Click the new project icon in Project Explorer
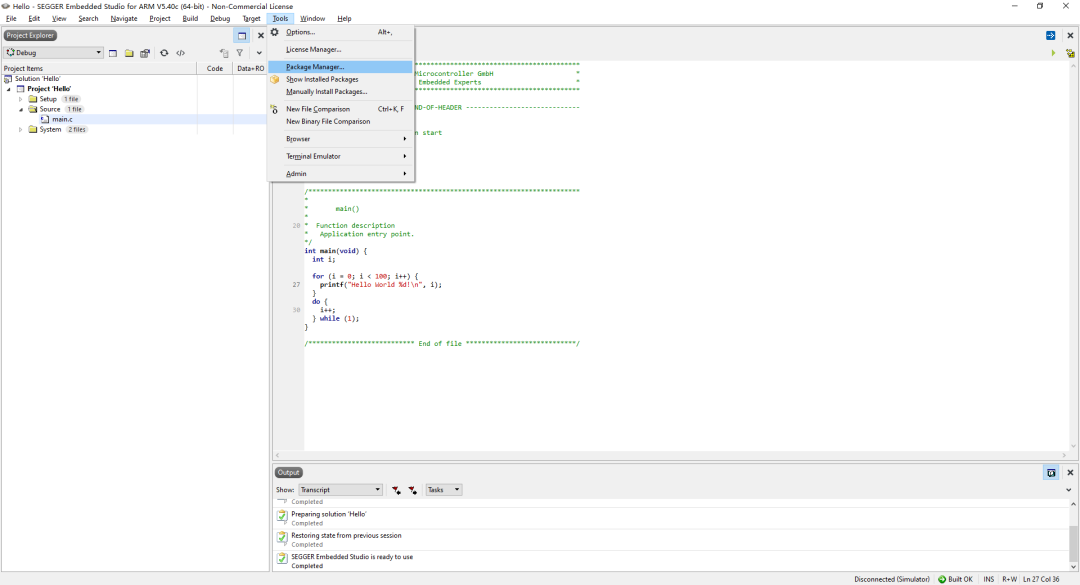 (113, 53)
